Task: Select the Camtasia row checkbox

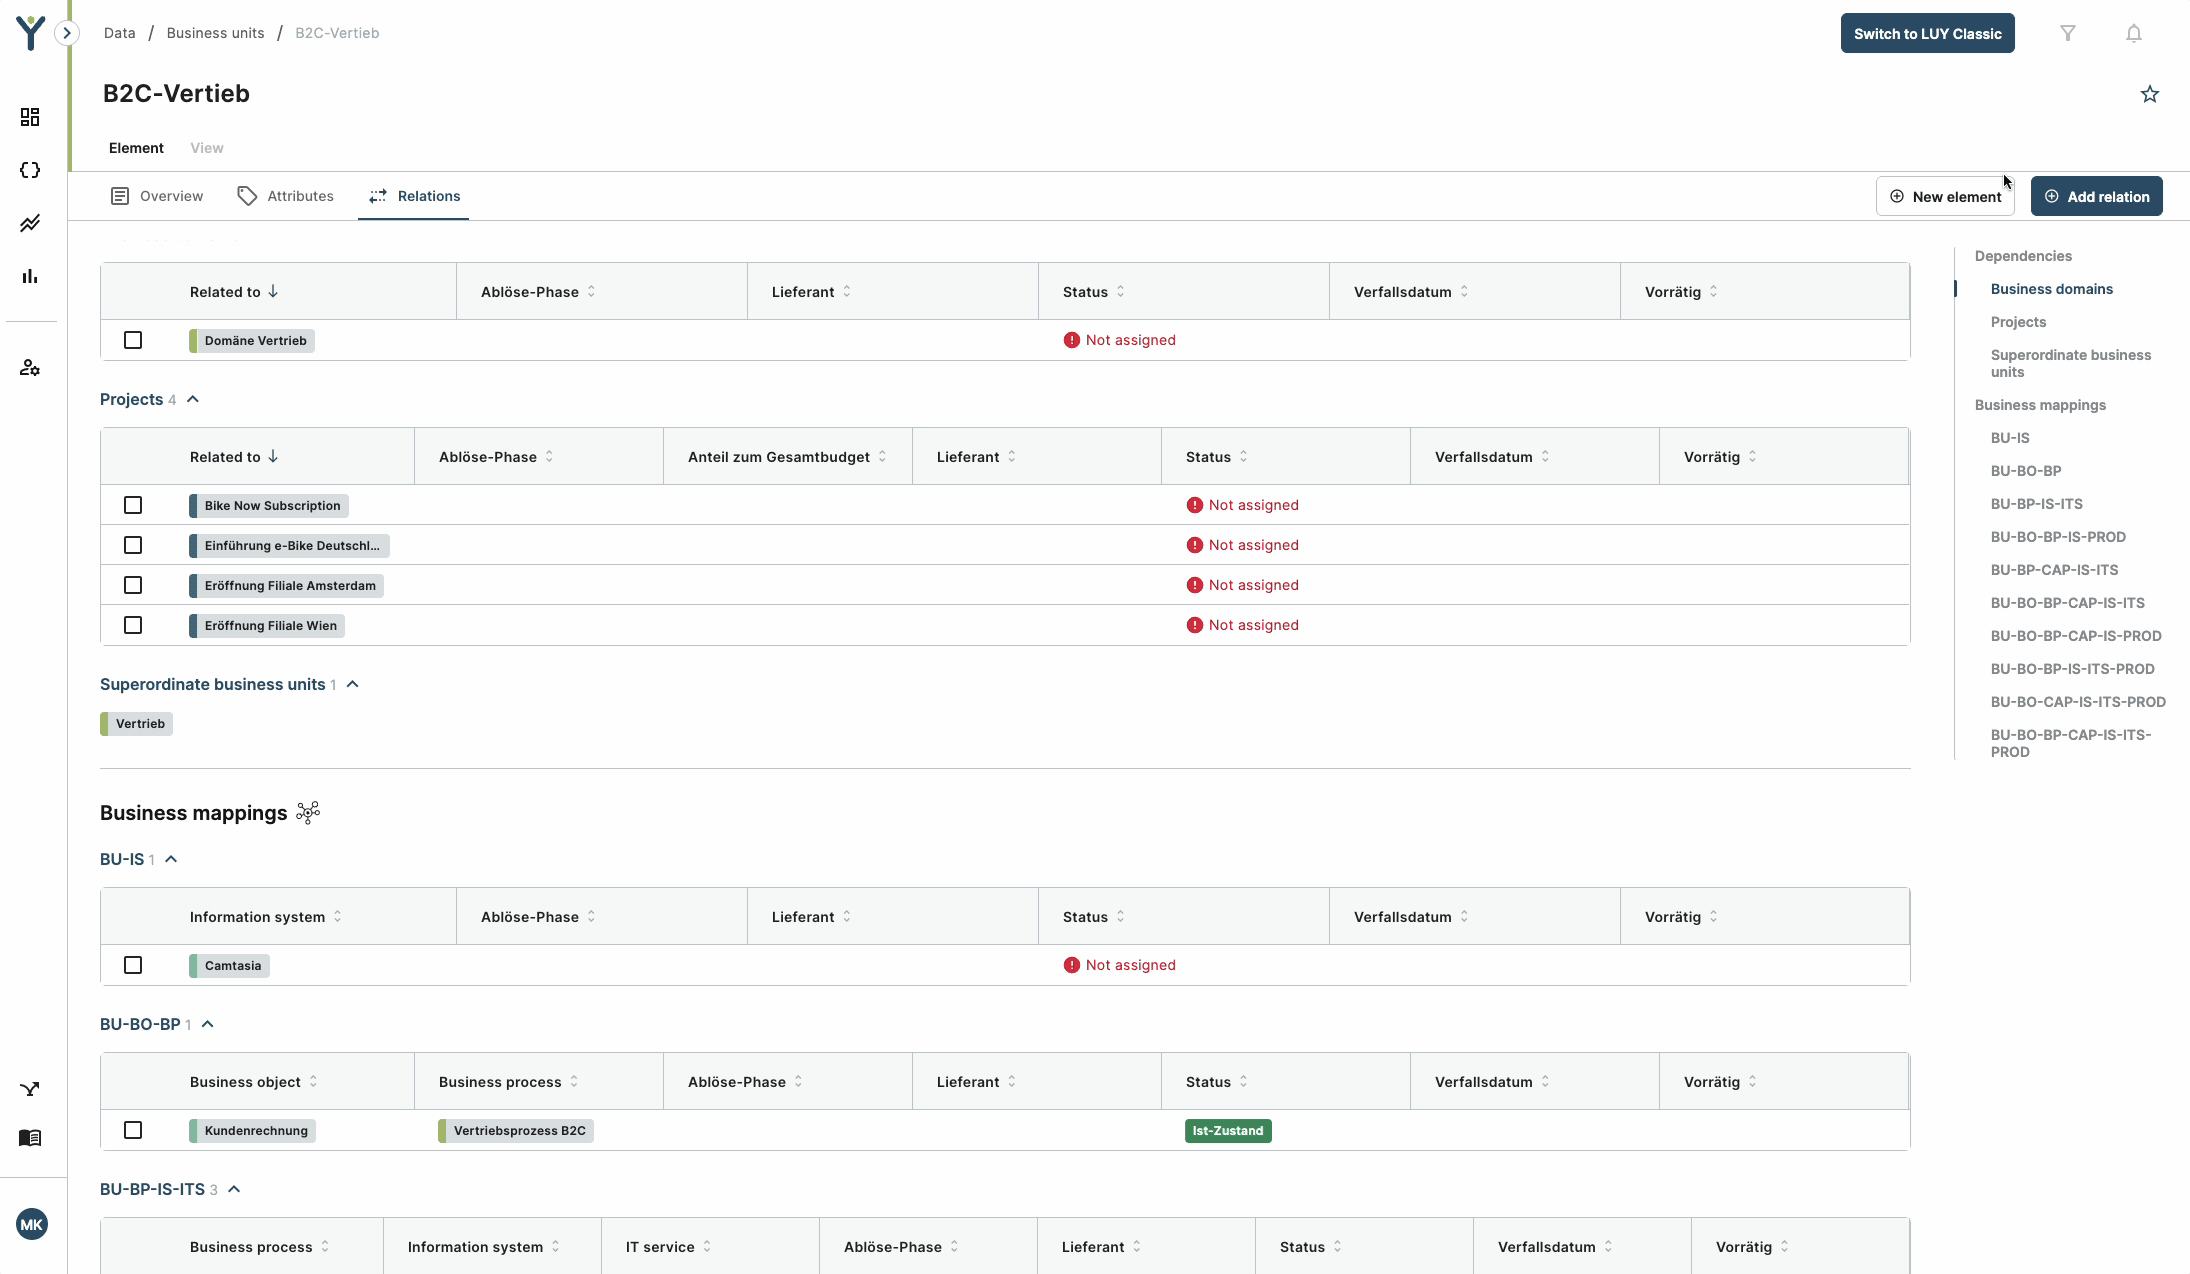Action: point(133,965)
